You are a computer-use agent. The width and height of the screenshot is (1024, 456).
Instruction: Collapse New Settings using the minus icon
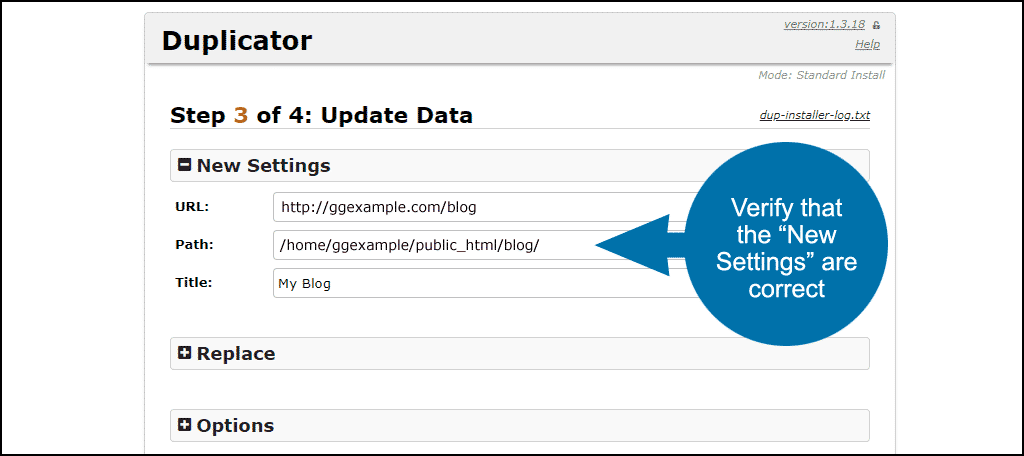[185, 165]
